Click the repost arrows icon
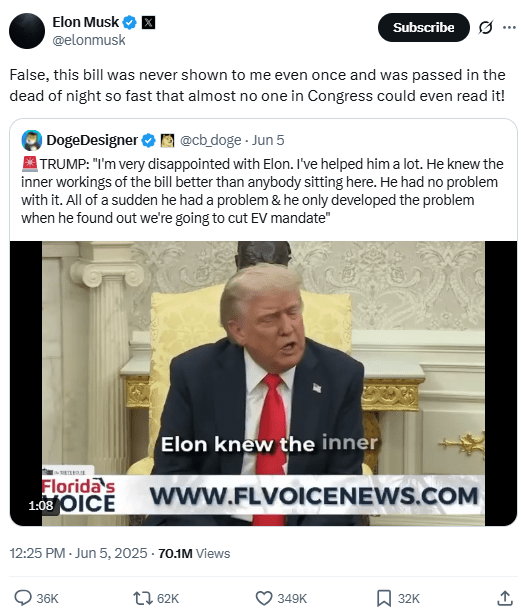Viewport: 521px width, 615px height. click(x=142, y=599)
